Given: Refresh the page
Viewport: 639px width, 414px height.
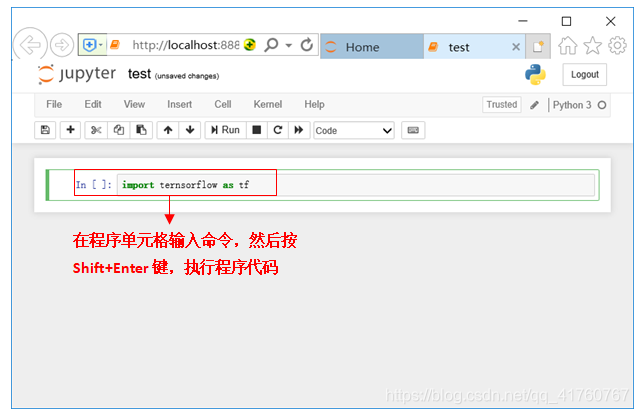Looking at the screenshot, I should pyautogui.click(x=306, y=45).
